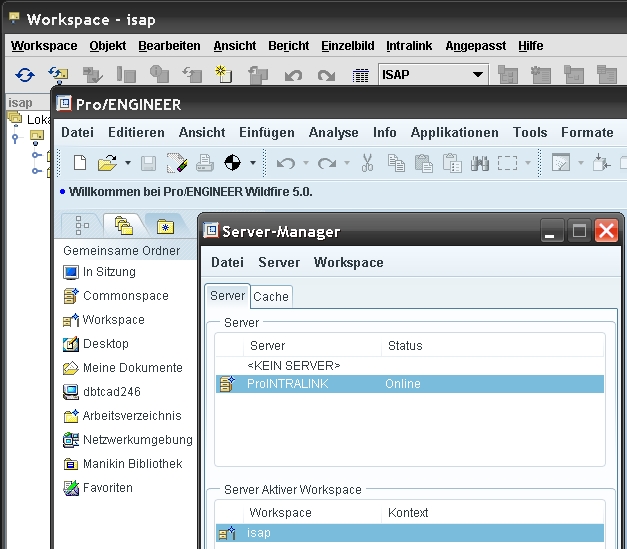Open Workspace in common folders list
The width and height of the screenshot is (627, 549).
pos(104,320)
